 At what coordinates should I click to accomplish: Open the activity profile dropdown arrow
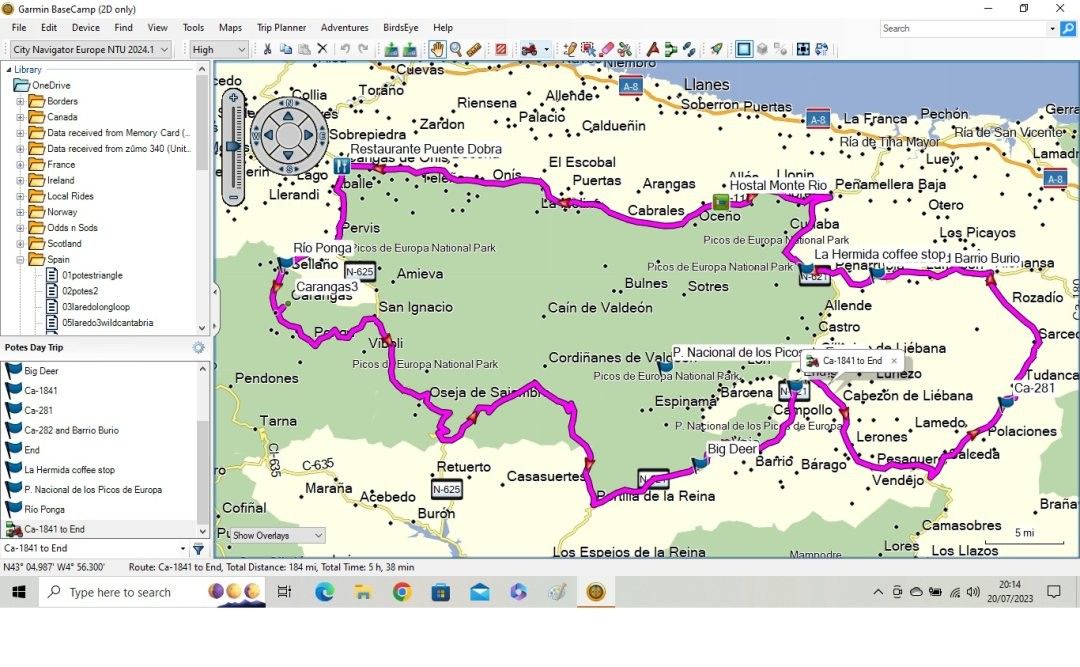pos(546,50)
